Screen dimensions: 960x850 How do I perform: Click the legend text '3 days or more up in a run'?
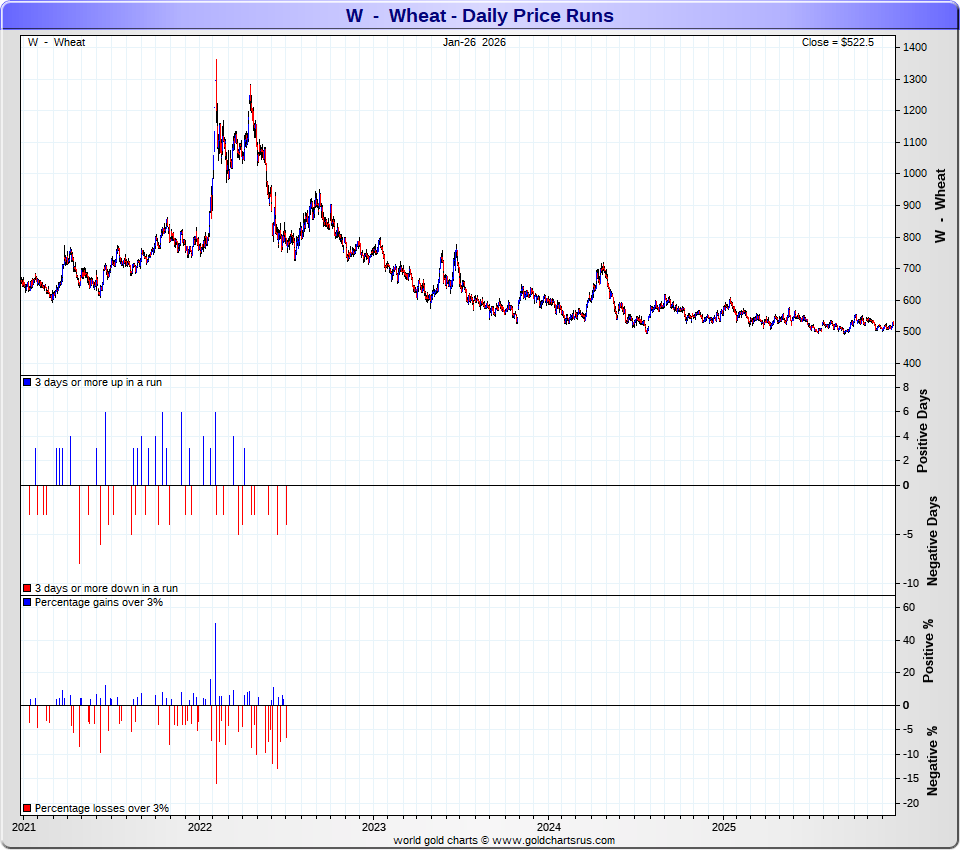point(99,382)
